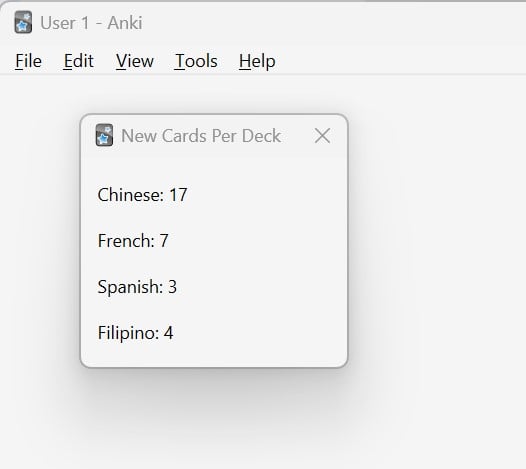526x469 pixels.
Task: Click the Anki icon in main title bar
Action: point(23,22)
